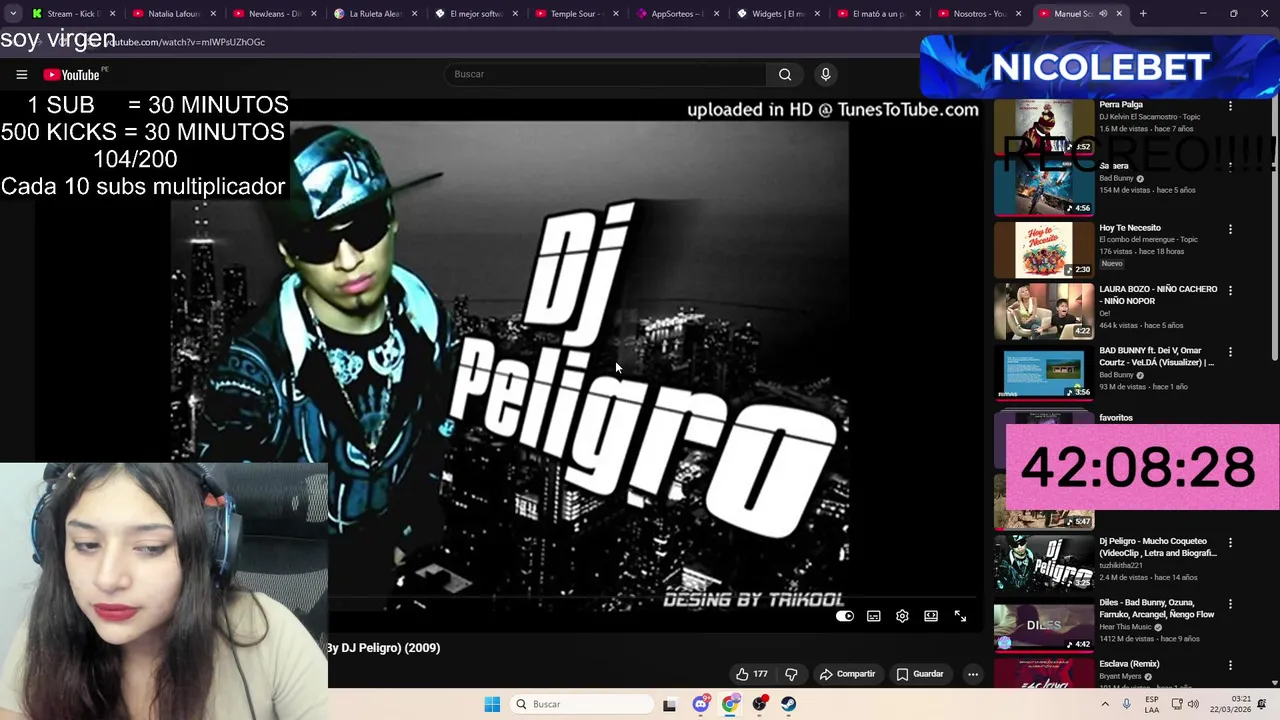Like the video with 177 likes
The height and width of the screenshot is (720, 1280).
(752, 674)
